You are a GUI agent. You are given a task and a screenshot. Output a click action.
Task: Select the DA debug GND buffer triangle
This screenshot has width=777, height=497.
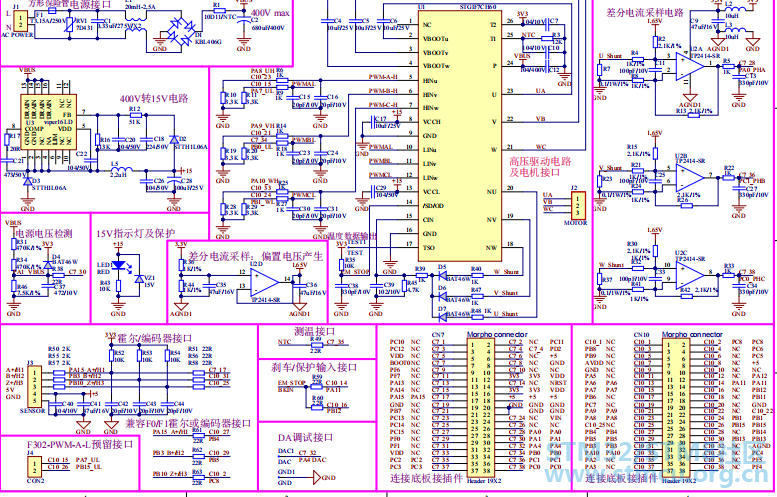(x=317, y=478)
